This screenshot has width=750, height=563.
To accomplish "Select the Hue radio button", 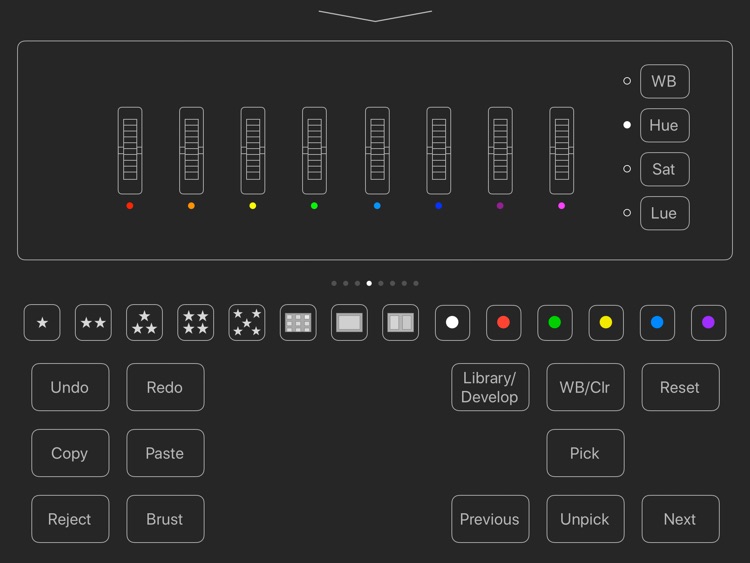I will (627, 125).
